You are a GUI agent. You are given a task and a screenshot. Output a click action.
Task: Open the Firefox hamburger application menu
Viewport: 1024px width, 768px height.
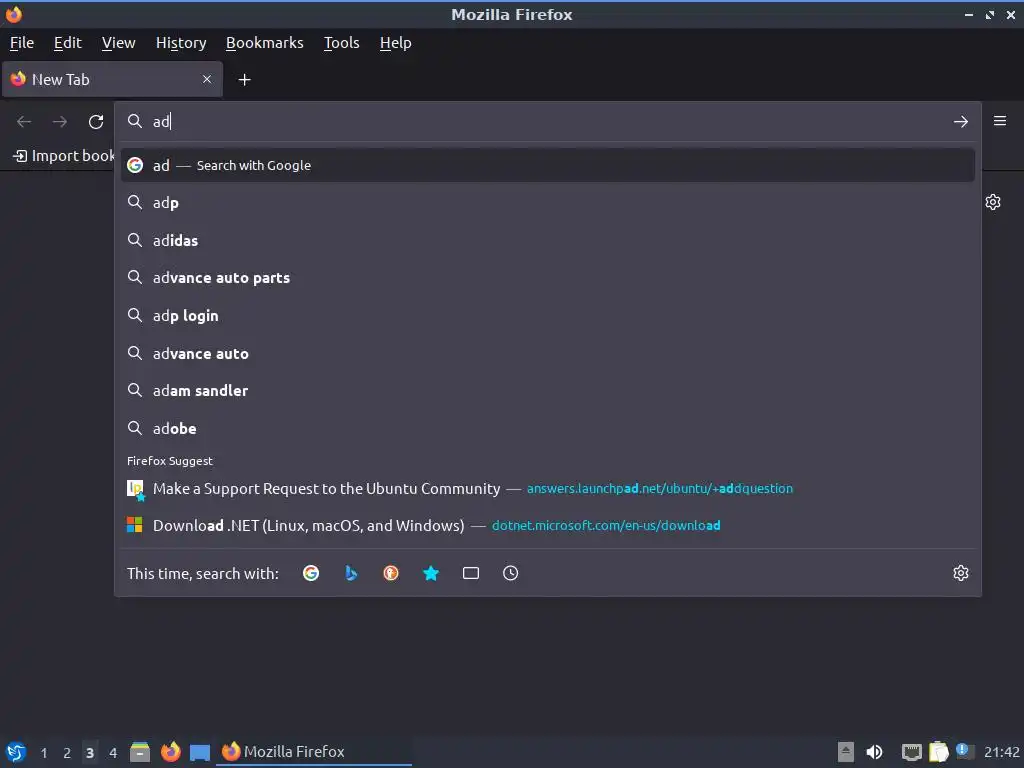tap(1000, 121)
